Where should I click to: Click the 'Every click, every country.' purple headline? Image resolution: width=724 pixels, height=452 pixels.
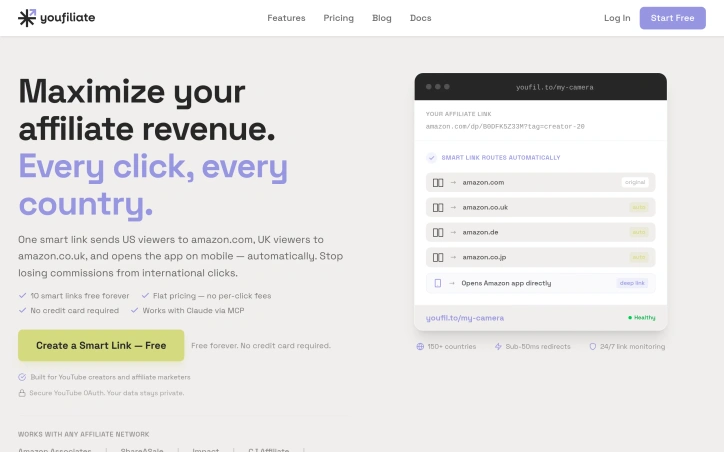pos(153,185)
